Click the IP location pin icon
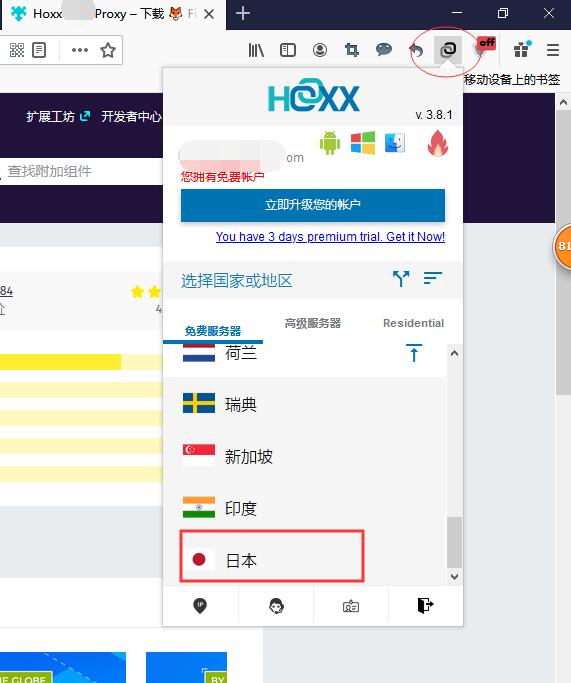The image size is (571, 683). 200,605
